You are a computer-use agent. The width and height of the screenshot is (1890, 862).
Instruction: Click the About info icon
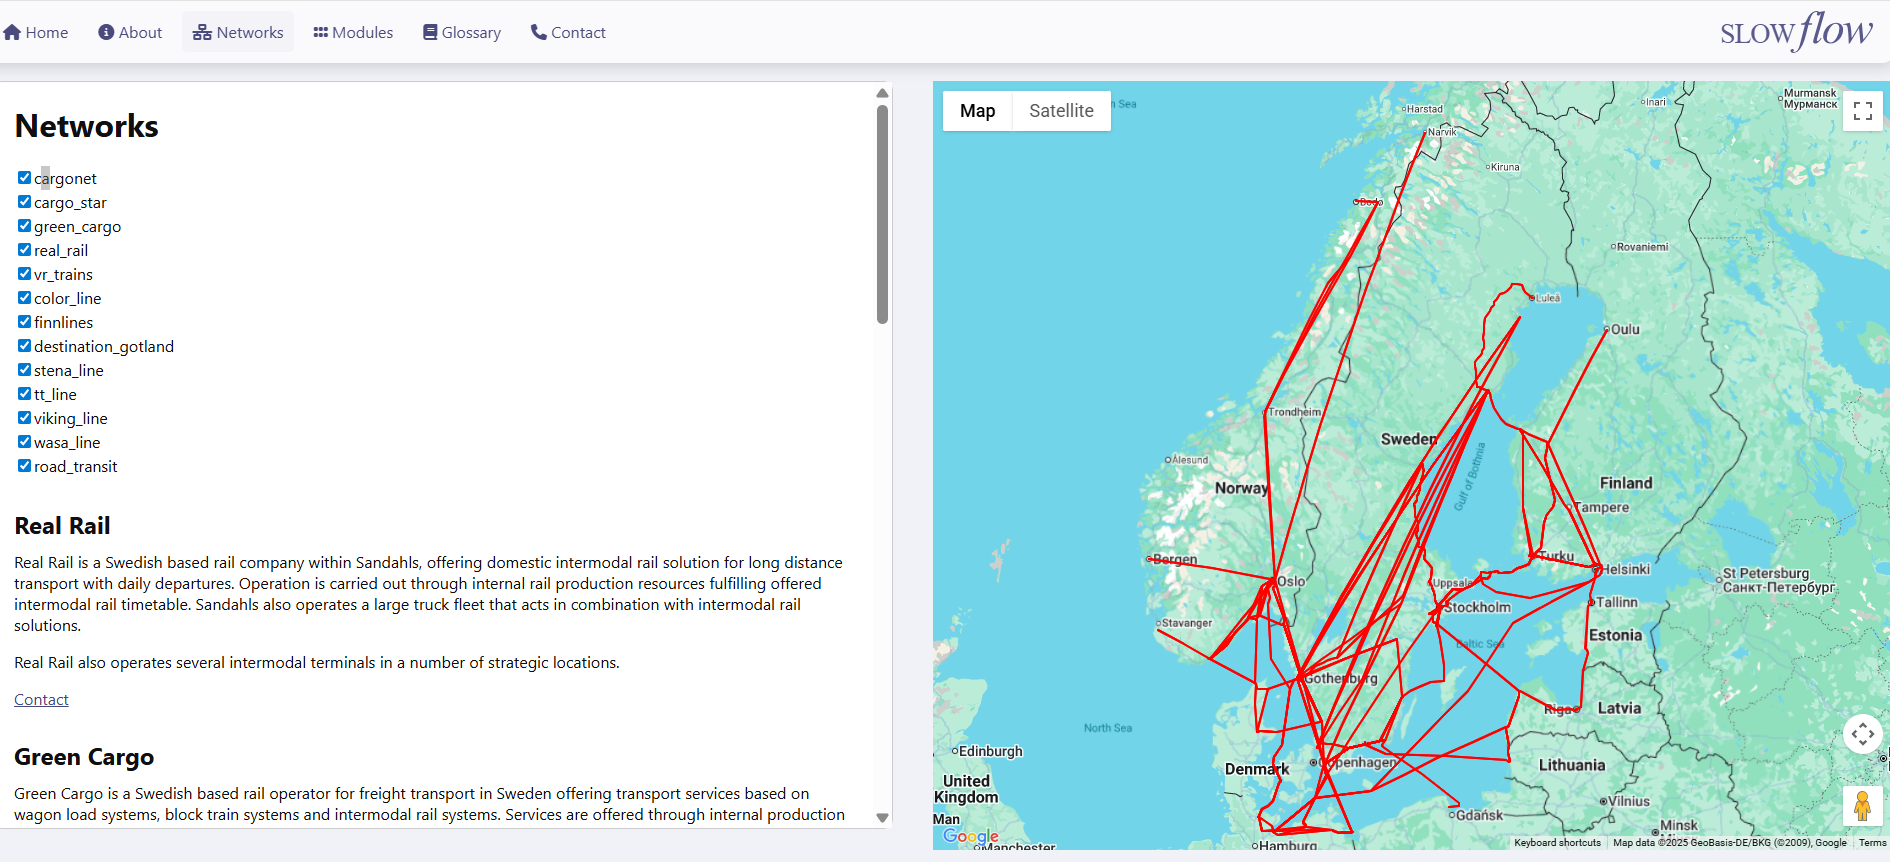(x=106, y=32)
